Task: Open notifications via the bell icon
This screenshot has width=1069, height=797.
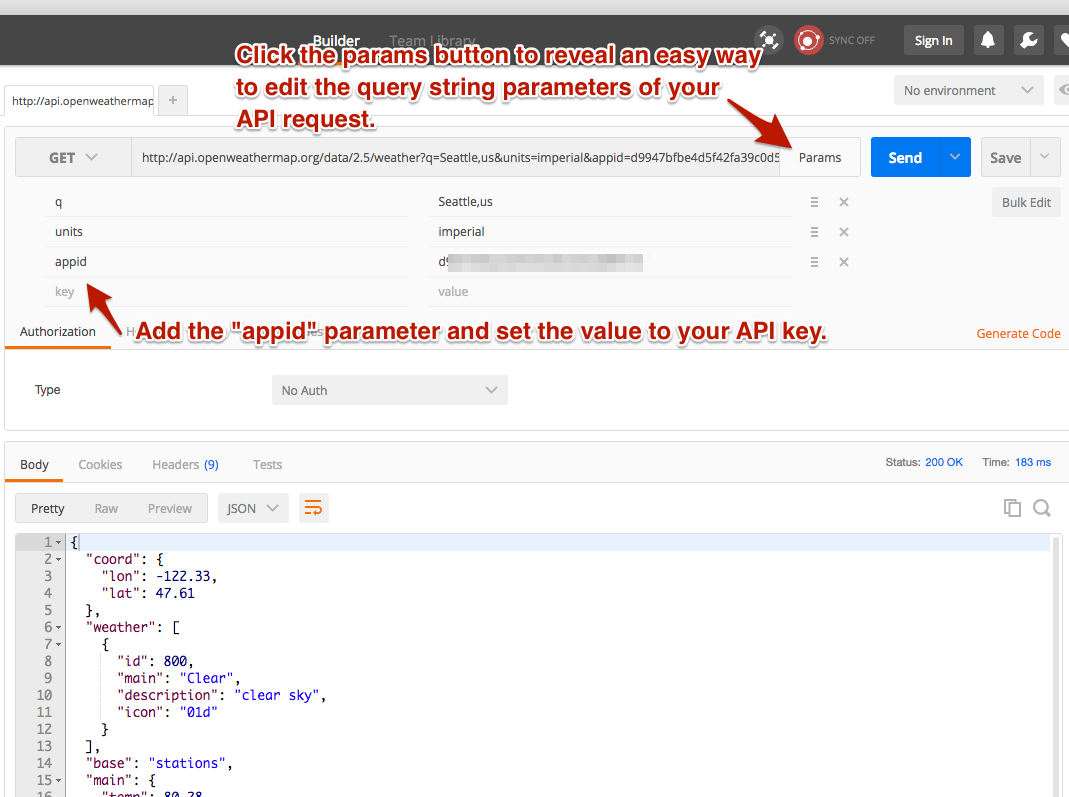Action: (x=988, y=40)
